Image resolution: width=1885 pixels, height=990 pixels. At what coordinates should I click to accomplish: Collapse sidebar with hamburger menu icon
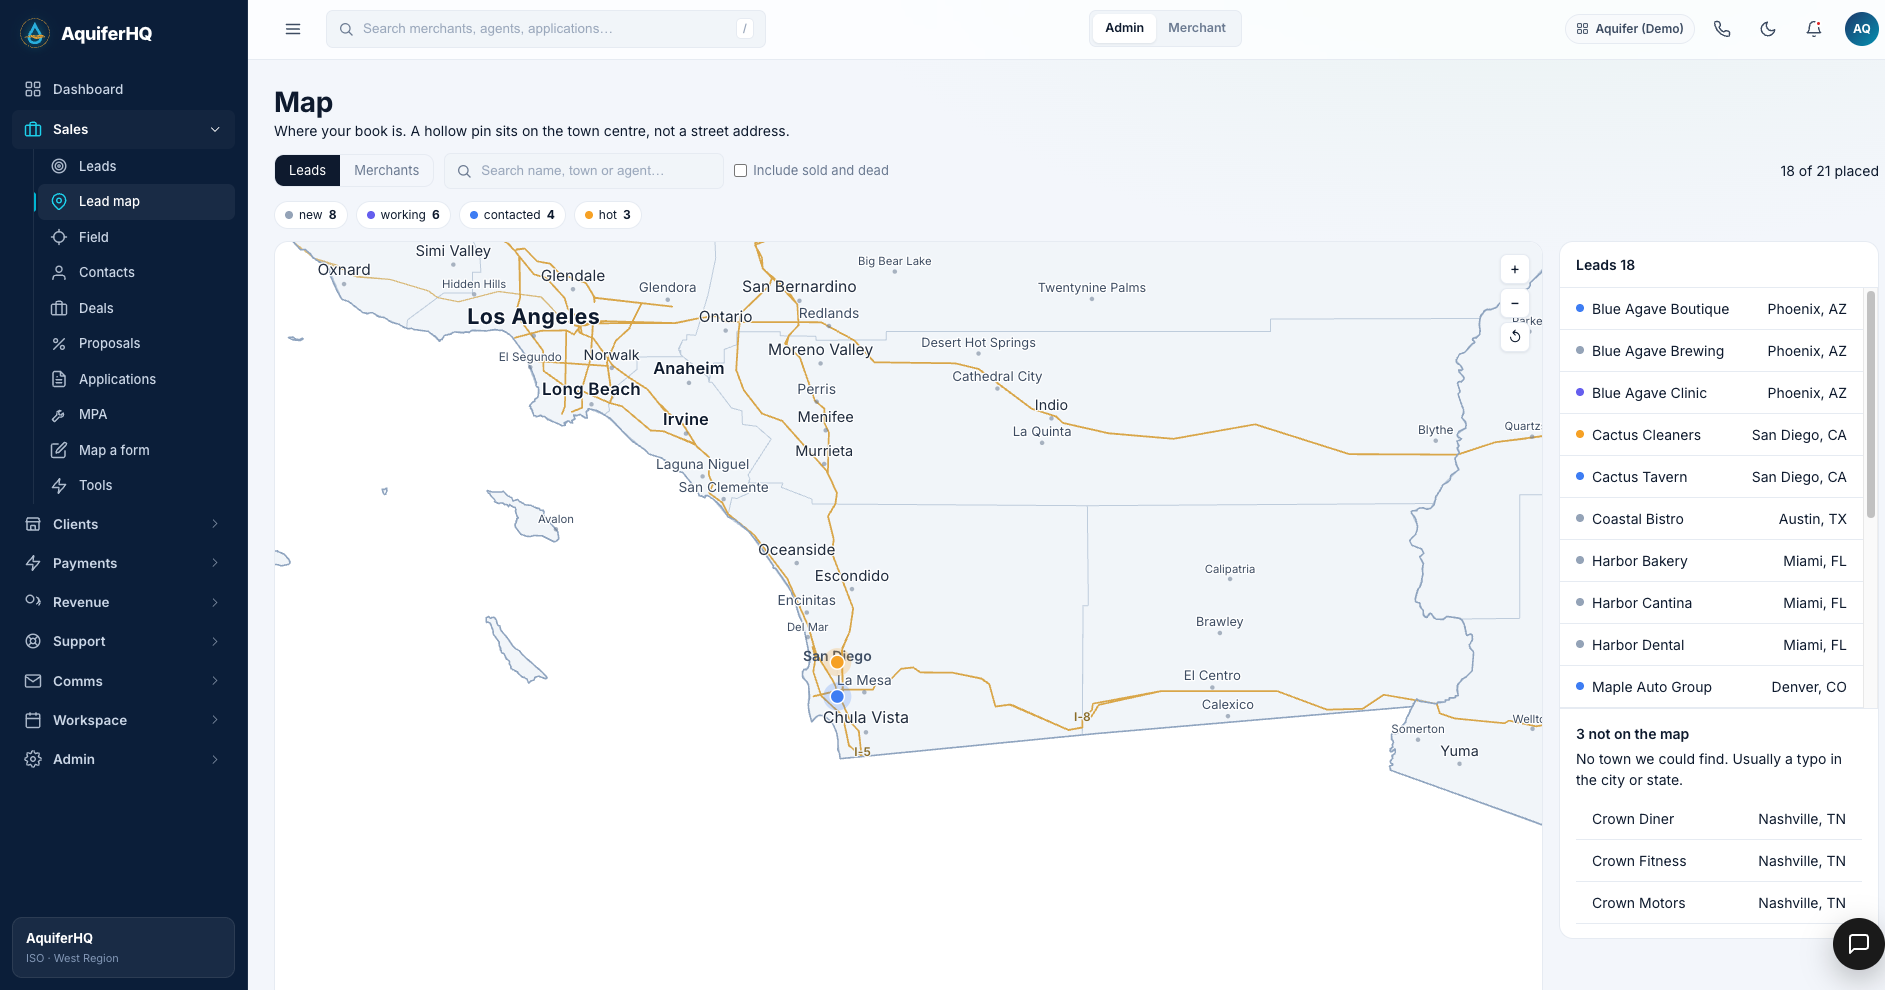[293, 29]
